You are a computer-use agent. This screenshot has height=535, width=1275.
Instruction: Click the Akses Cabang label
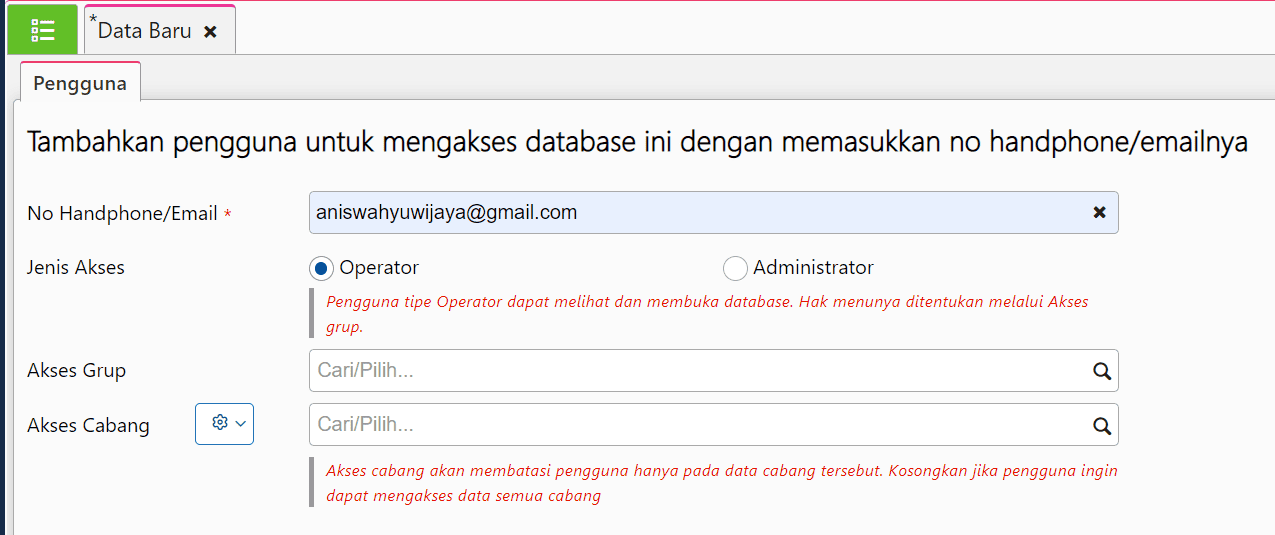(x=88, y=426)
